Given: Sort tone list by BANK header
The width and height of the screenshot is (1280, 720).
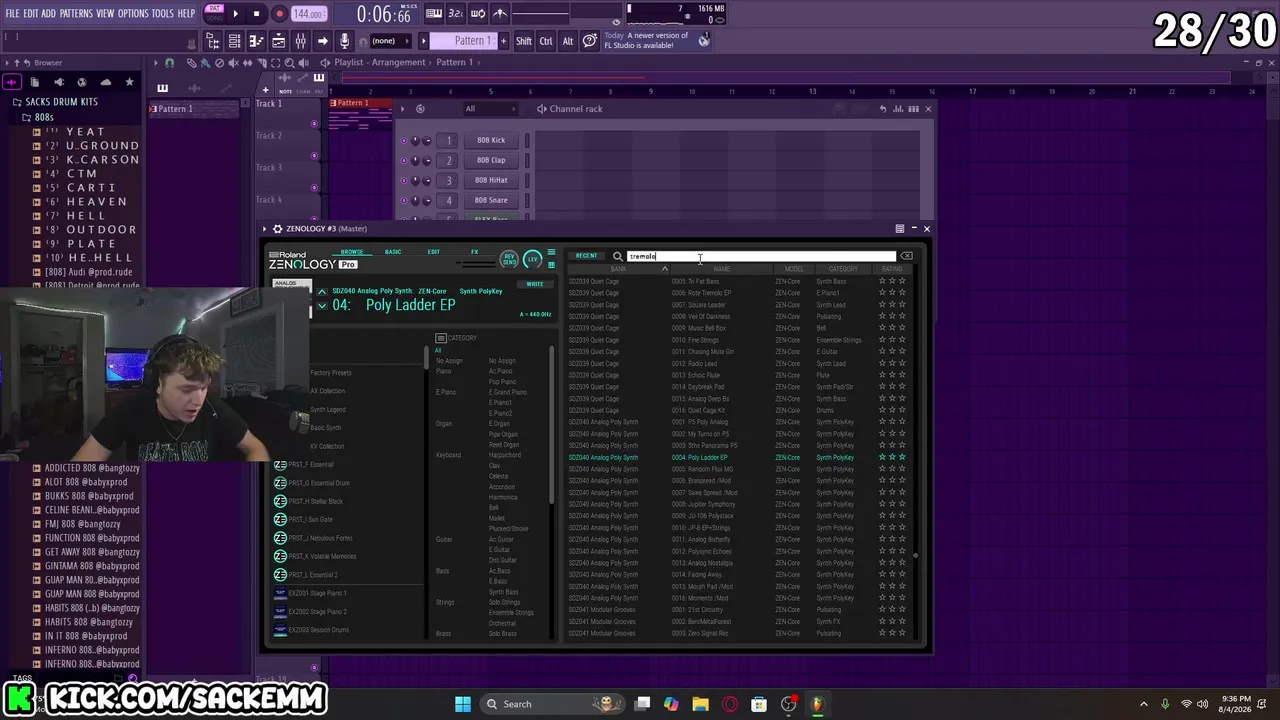Looking at the screenshot, I should click(618, 269).
